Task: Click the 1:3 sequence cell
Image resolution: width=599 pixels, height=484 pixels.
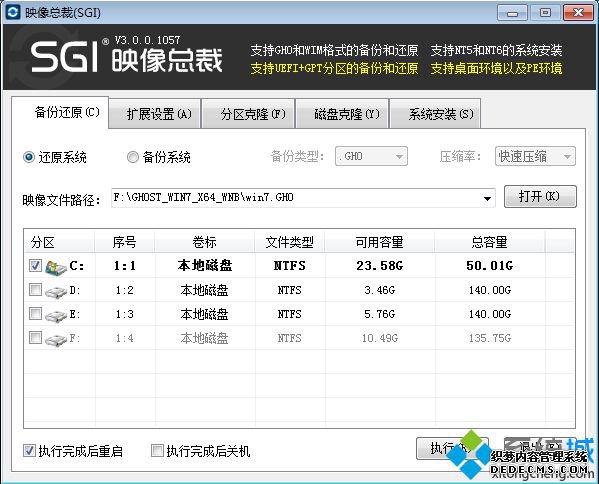Action: coord(125,314)
